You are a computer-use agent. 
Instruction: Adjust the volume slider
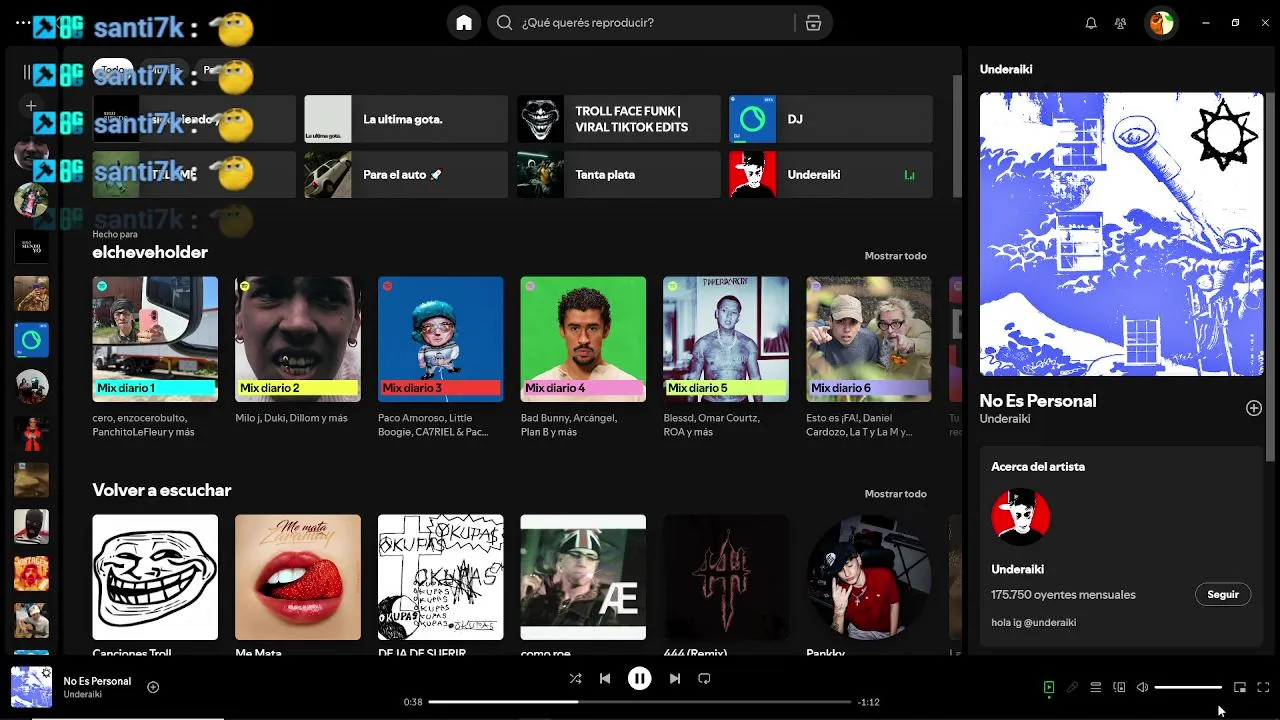(1188, 687)
